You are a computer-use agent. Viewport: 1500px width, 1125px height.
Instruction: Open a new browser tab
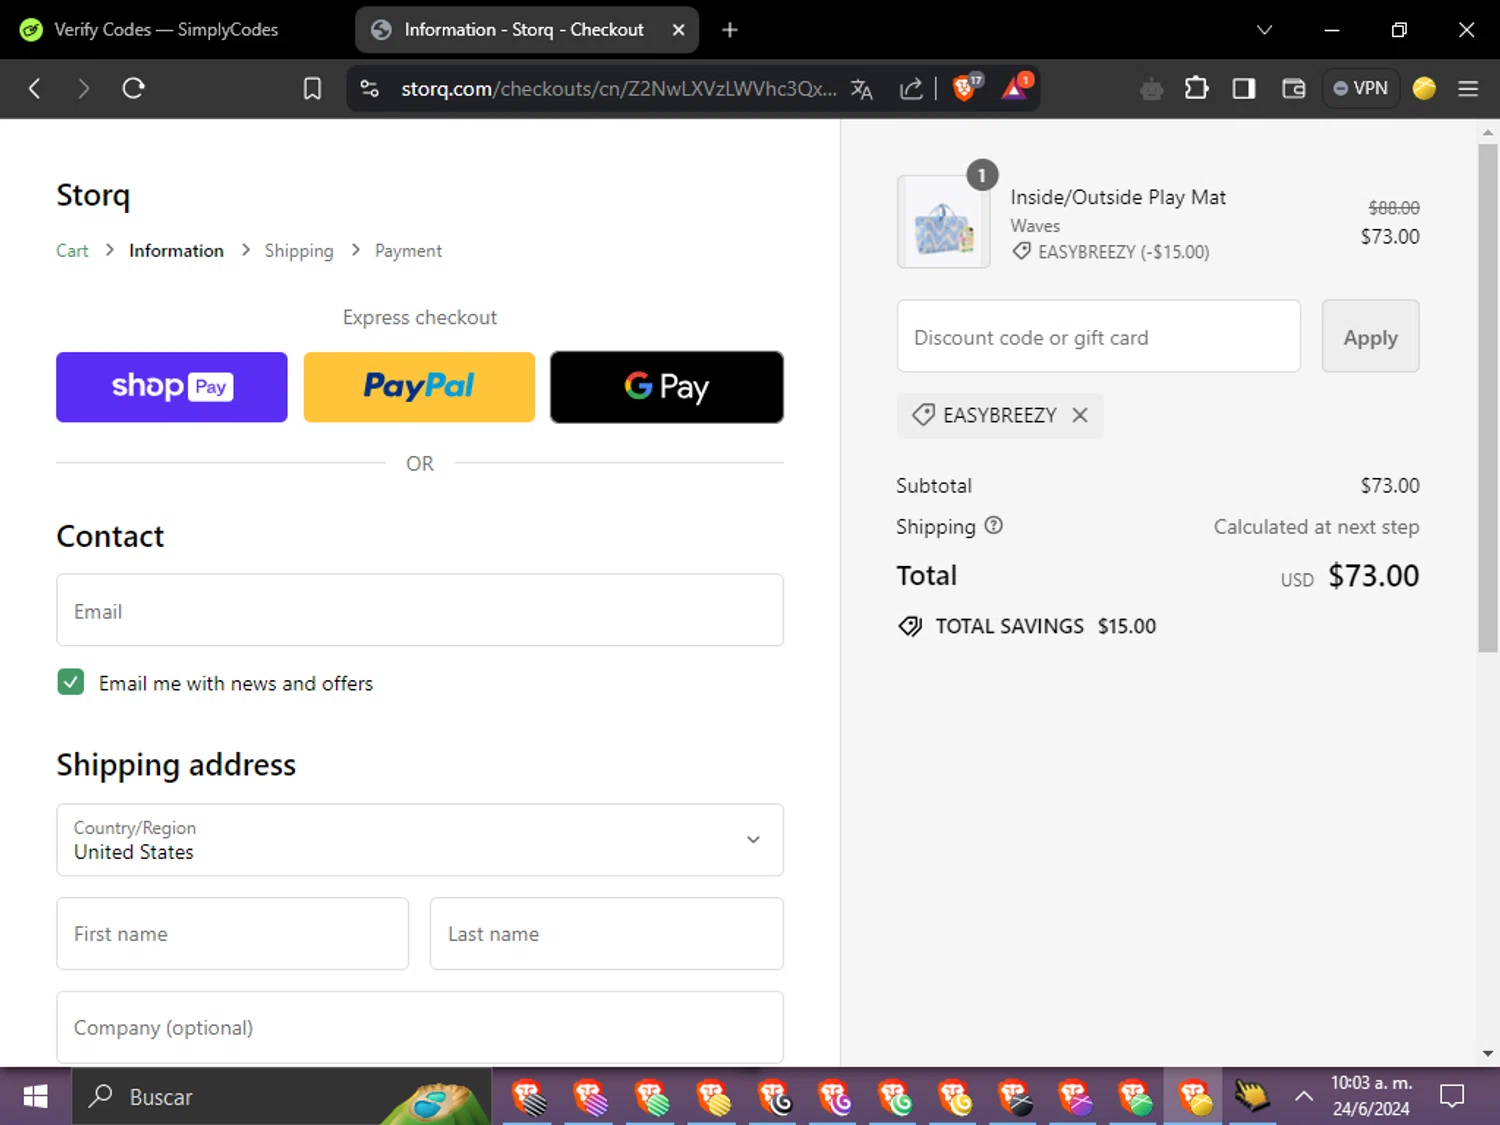coord(730,30)
